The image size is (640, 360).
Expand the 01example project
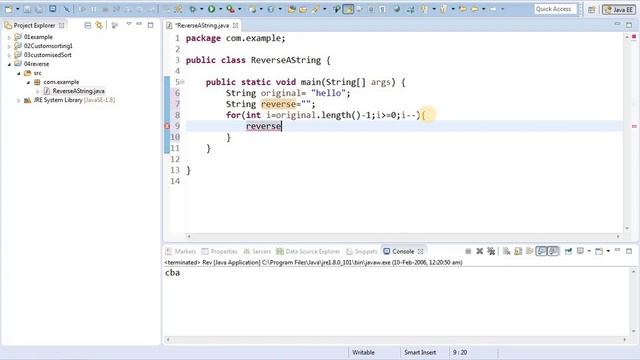point(9,37)
